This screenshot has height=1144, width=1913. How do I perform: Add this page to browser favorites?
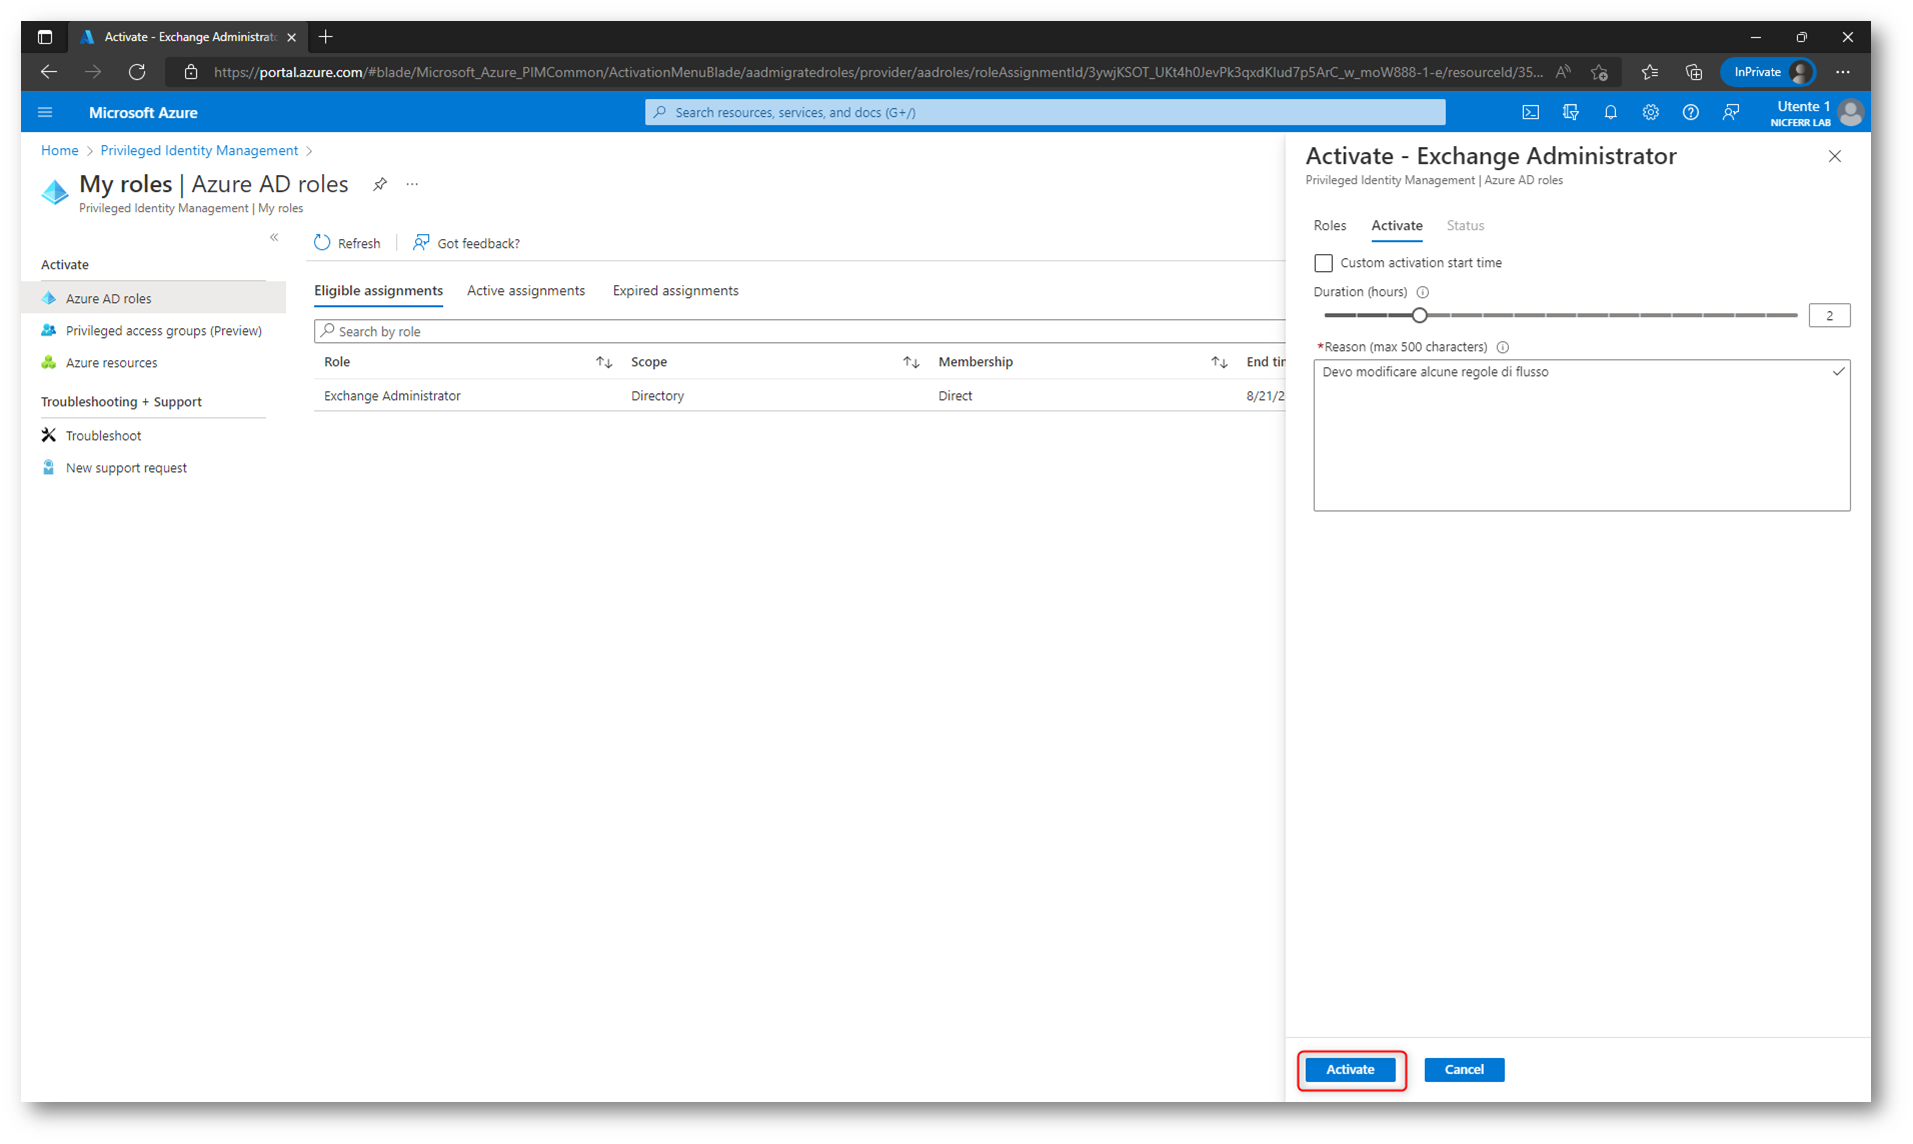[x=1599, y=72]
